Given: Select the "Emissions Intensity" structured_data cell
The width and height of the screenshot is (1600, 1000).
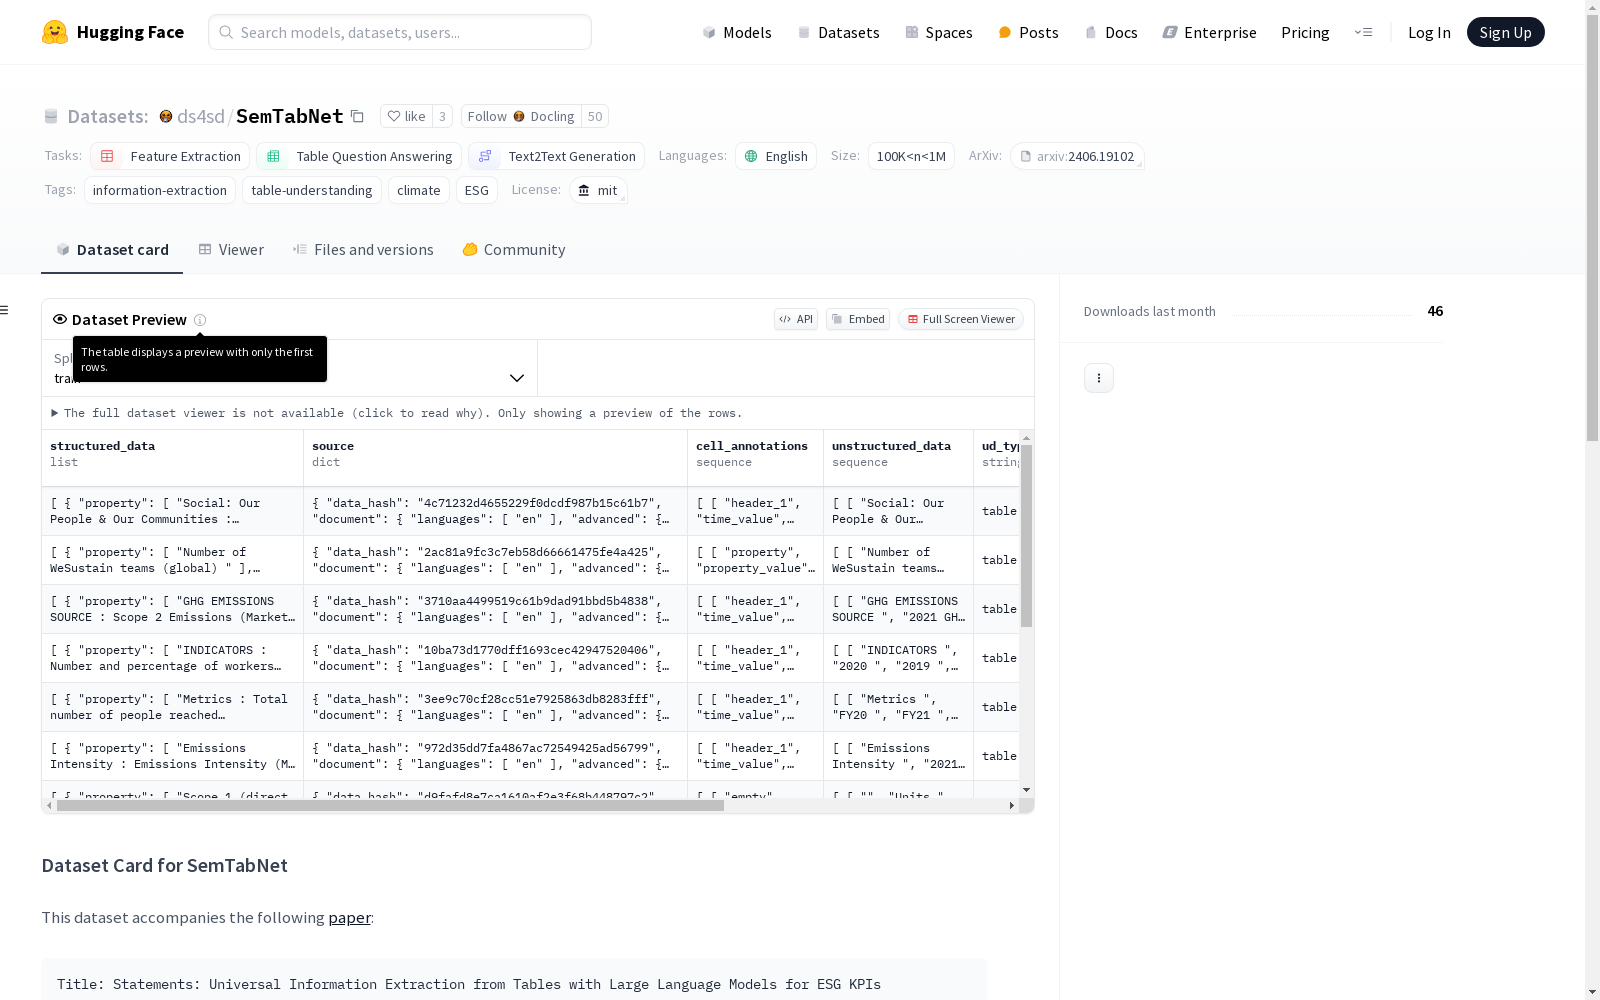Looking at the screenshot, I should point(172,756).
